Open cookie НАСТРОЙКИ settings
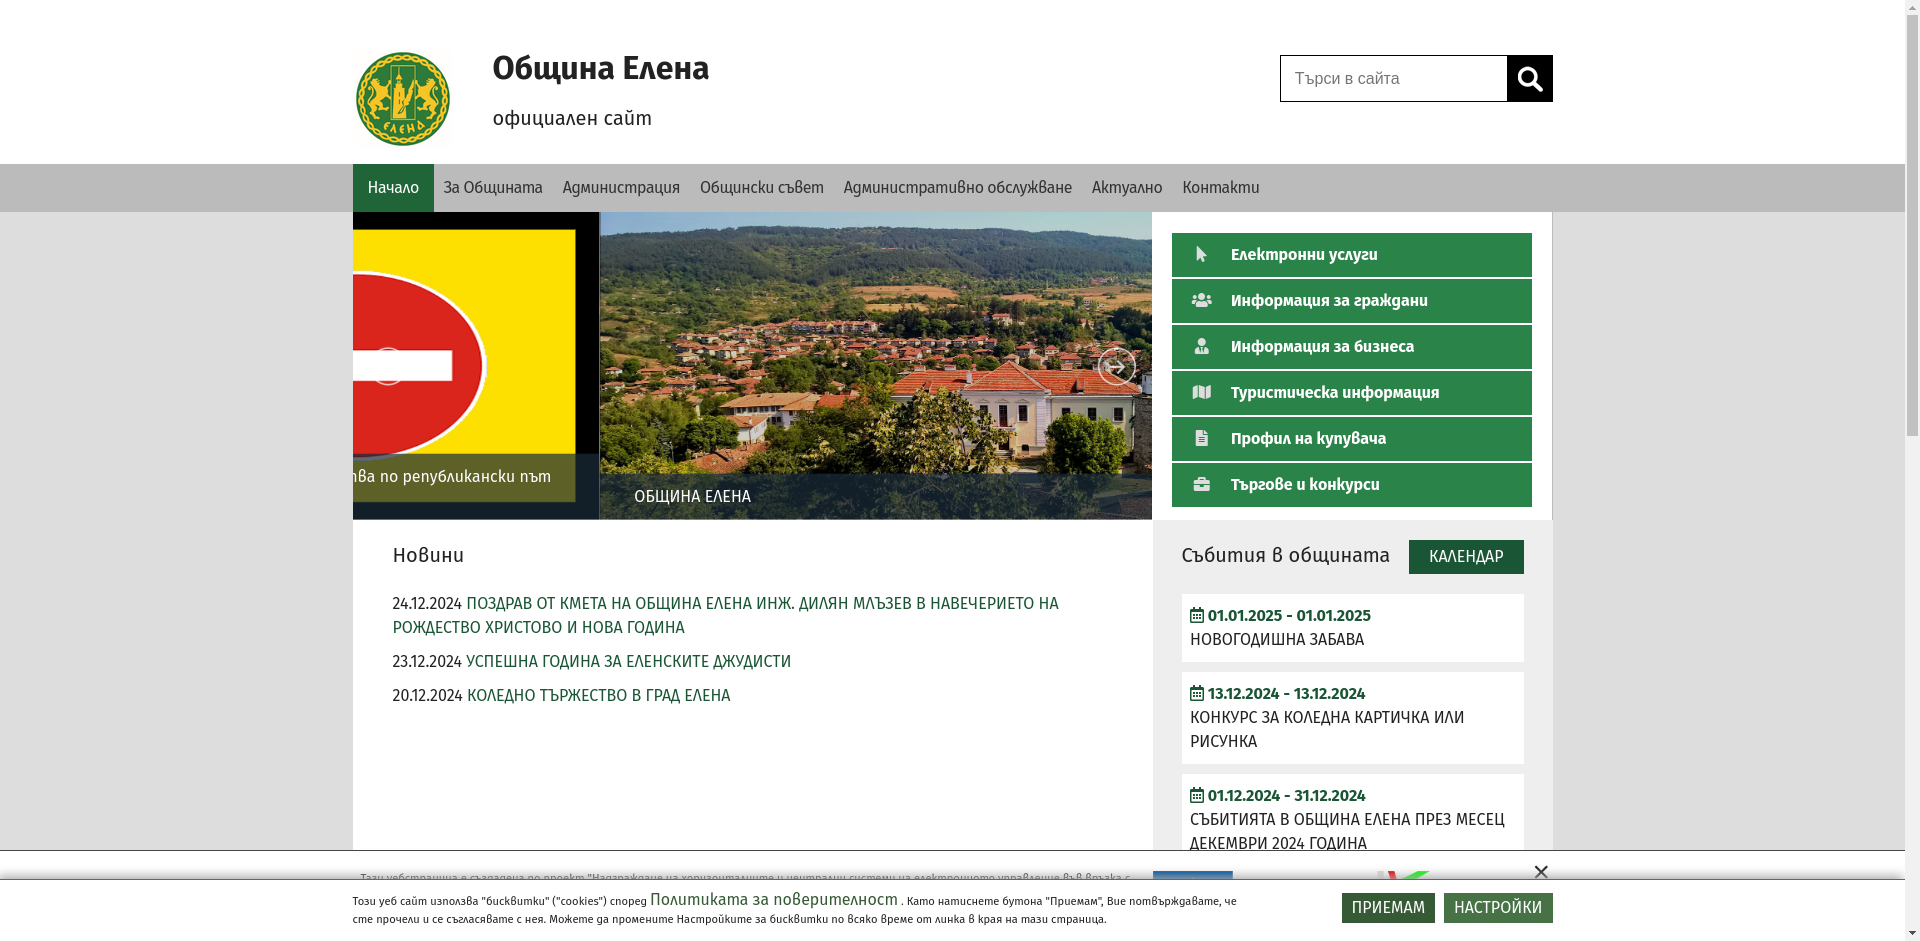This screenshot has width=1920, height=941. 1497,908
